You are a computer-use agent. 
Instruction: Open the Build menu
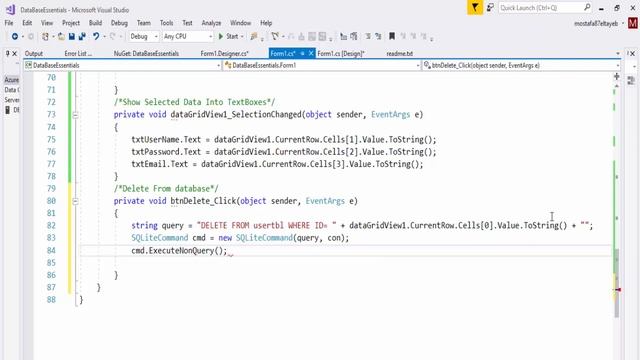[96, 23]
